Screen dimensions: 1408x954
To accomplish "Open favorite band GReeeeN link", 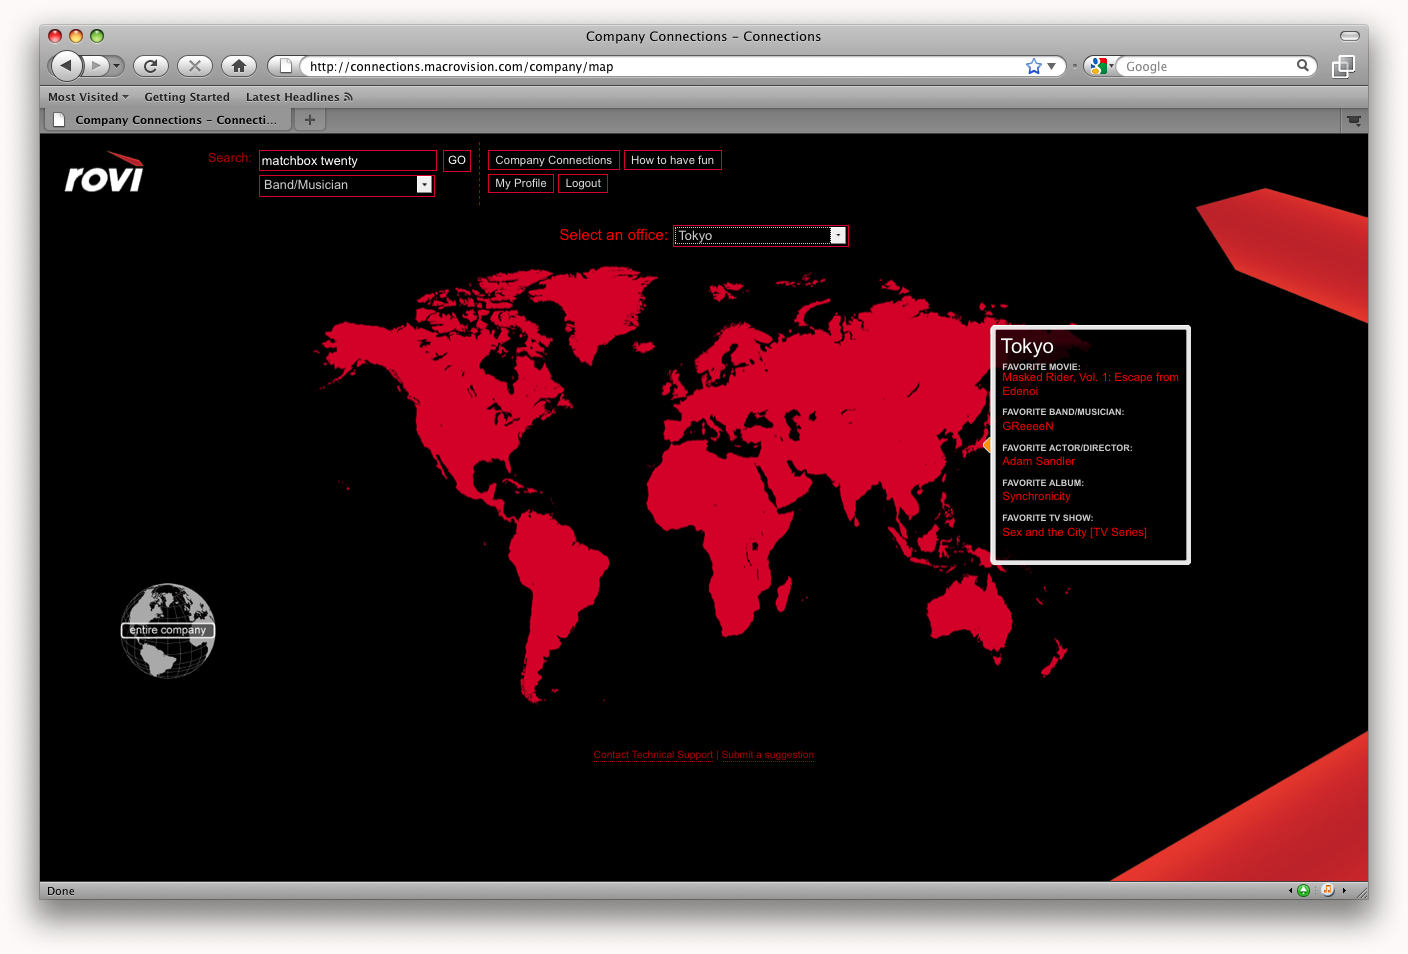I will point(1028,426).
